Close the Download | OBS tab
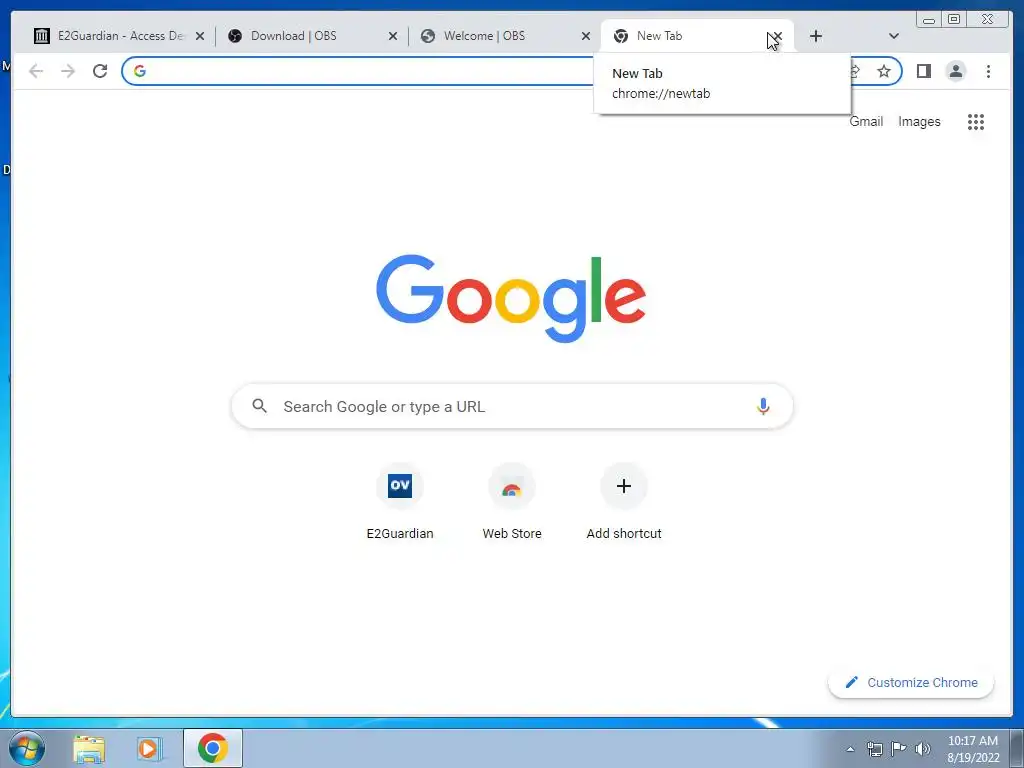Screen dimensions: 1024x768 [392, 36]
